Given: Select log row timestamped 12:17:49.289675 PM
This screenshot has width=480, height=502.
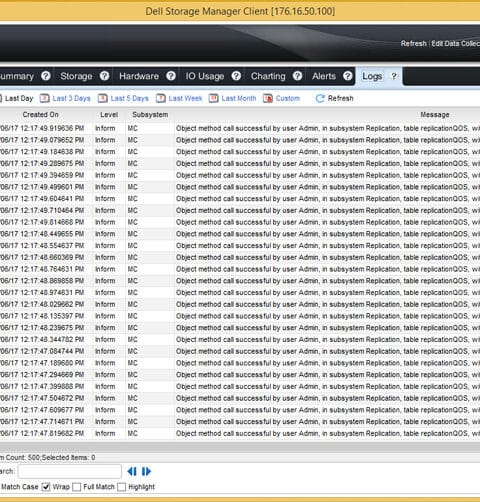Looking at the screenshot, I should tap(240, 164).
